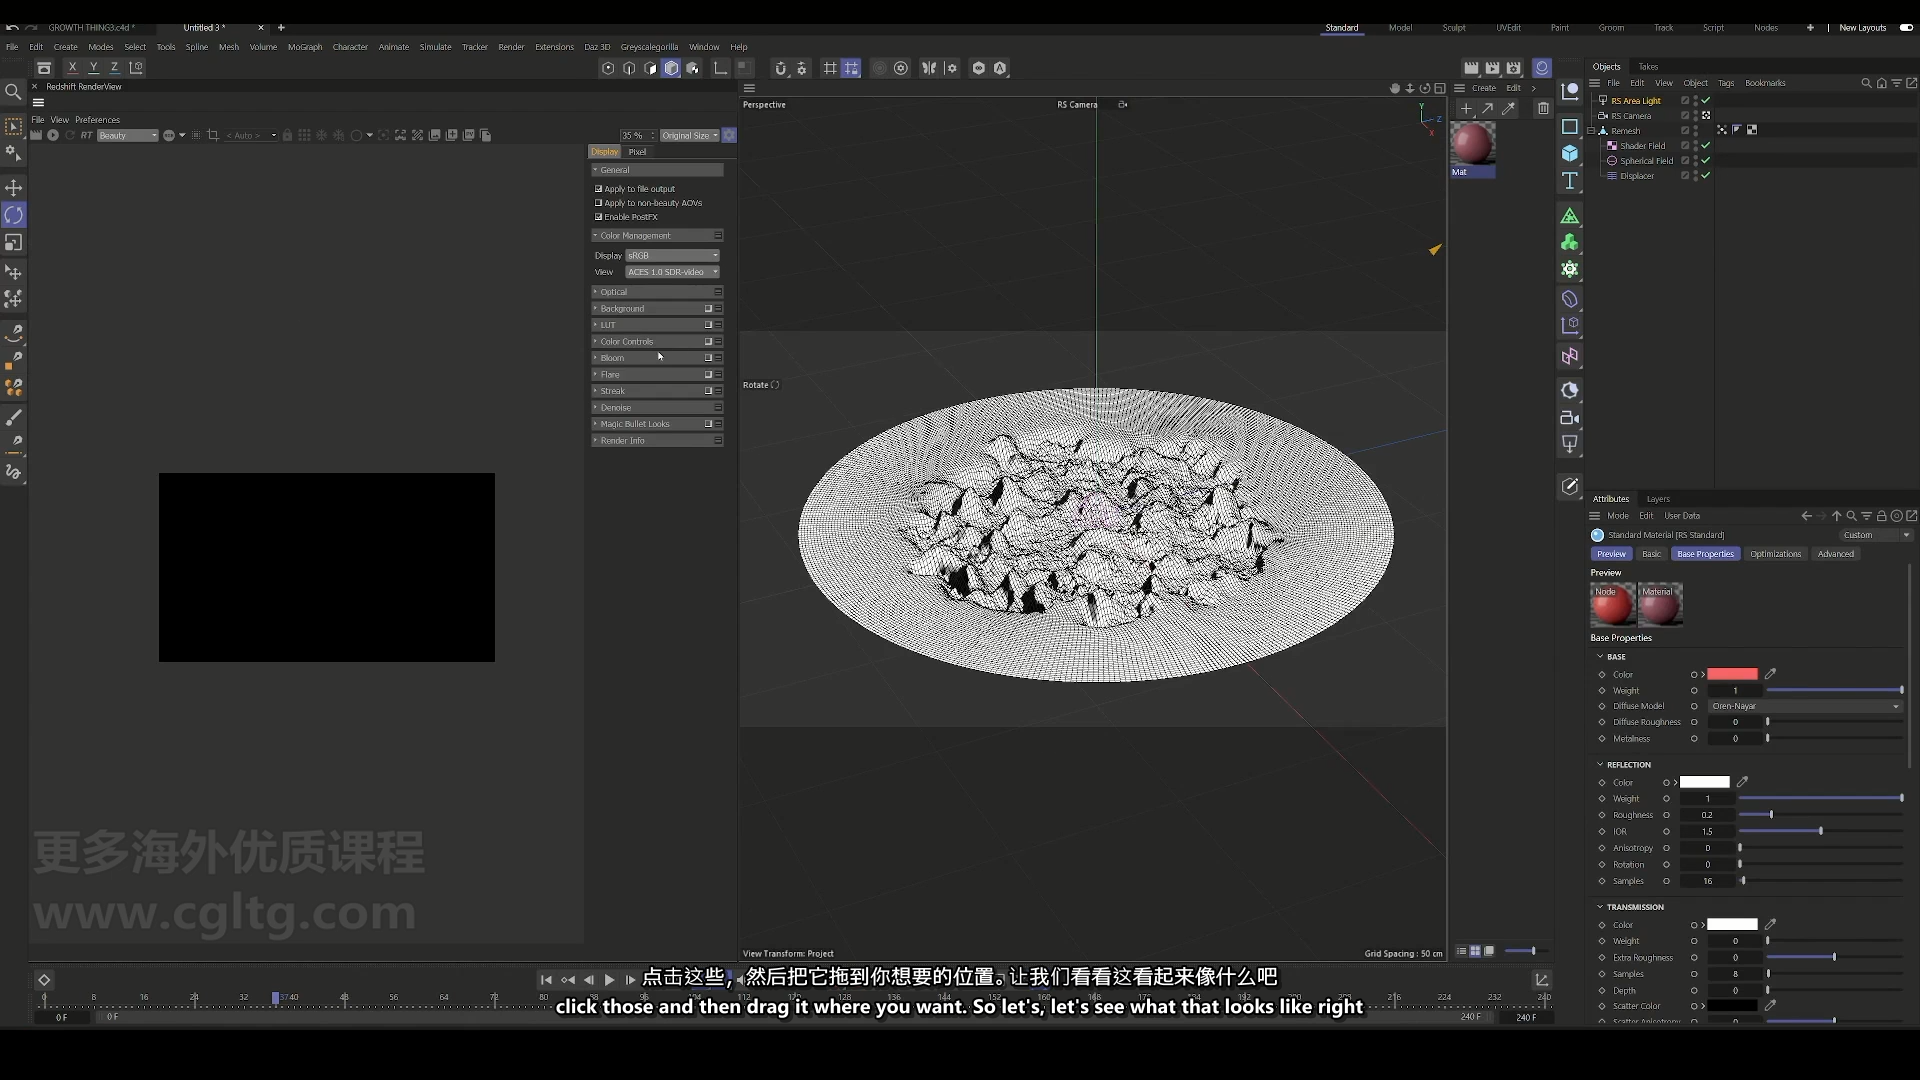Open RenderView Preferences menu
The height and width of the screenshot is (1080, 1920).
tap(97, 120)
